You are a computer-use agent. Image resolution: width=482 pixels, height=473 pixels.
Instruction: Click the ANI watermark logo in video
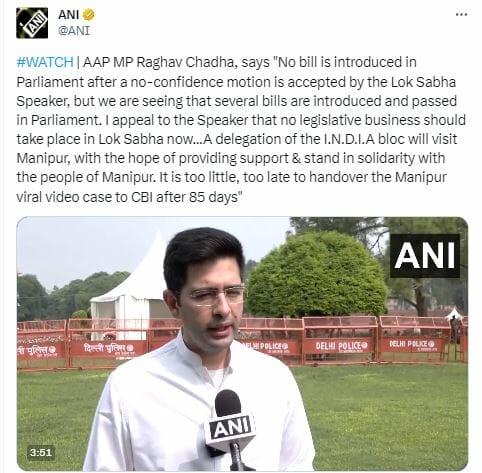tap(425, 256)
